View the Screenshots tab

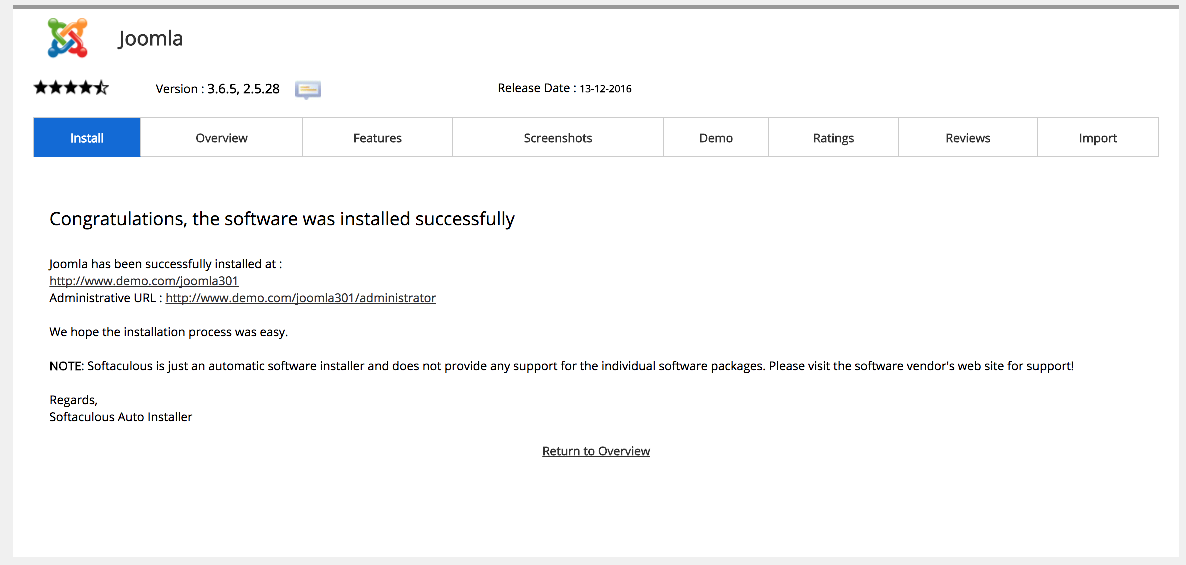coord(558,138)
